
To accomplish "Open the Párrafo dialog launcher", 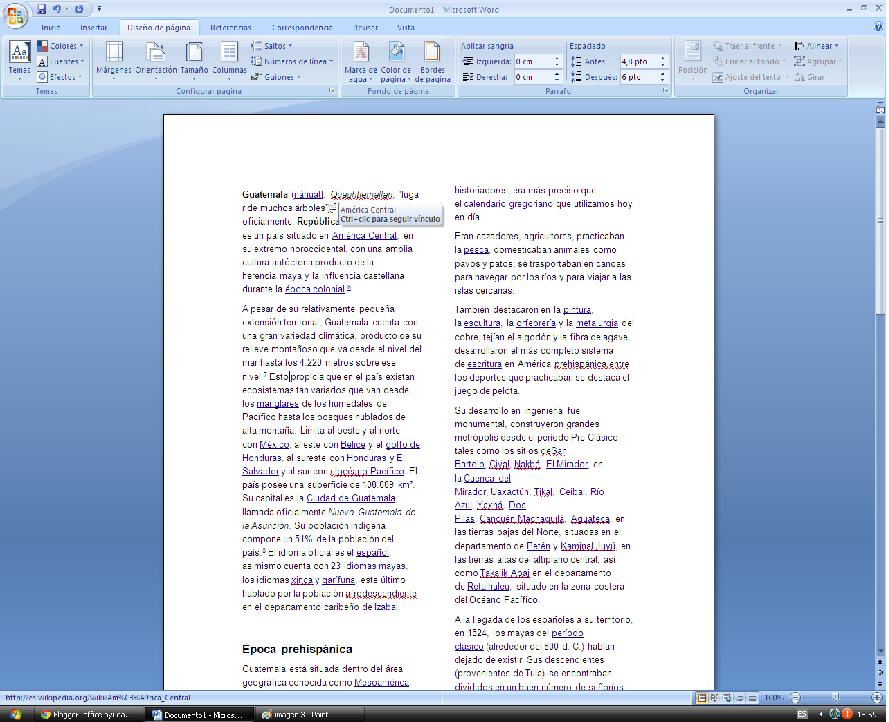I will click(664, 90).
